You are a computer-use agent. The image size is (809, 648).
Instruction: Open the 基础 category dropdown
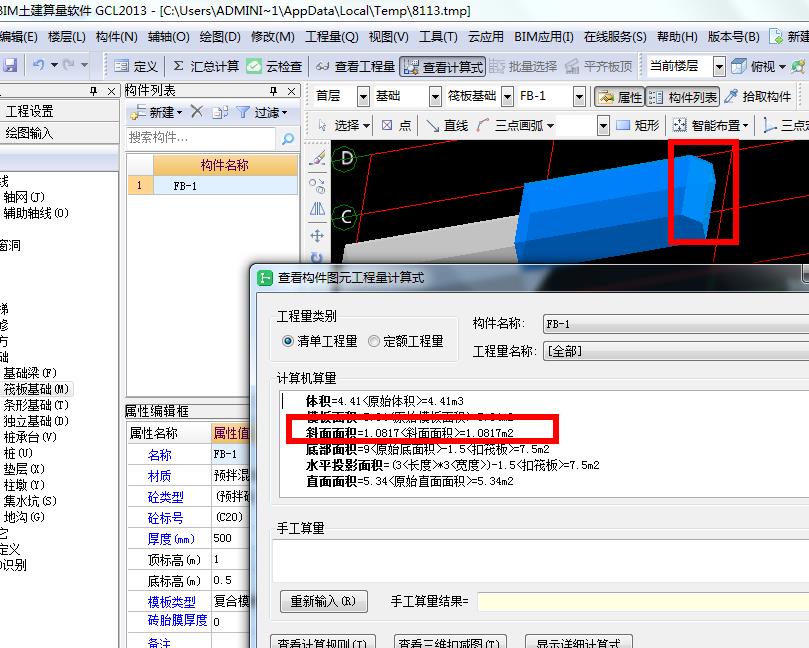[435, 96]
